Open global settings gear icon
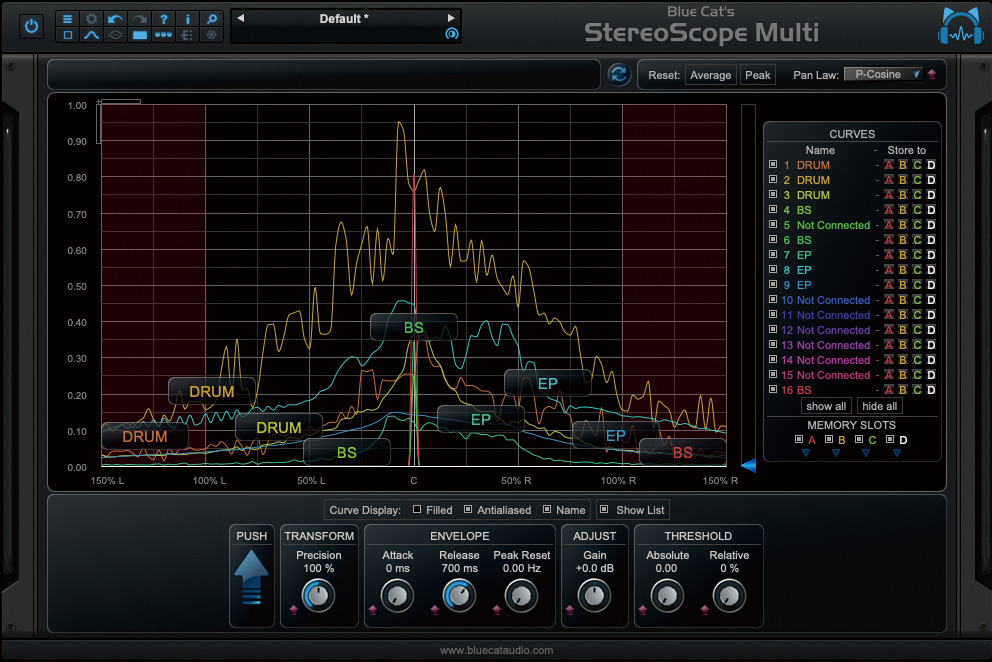The width and height of the screenshot is (992, 662). [92, 19]
